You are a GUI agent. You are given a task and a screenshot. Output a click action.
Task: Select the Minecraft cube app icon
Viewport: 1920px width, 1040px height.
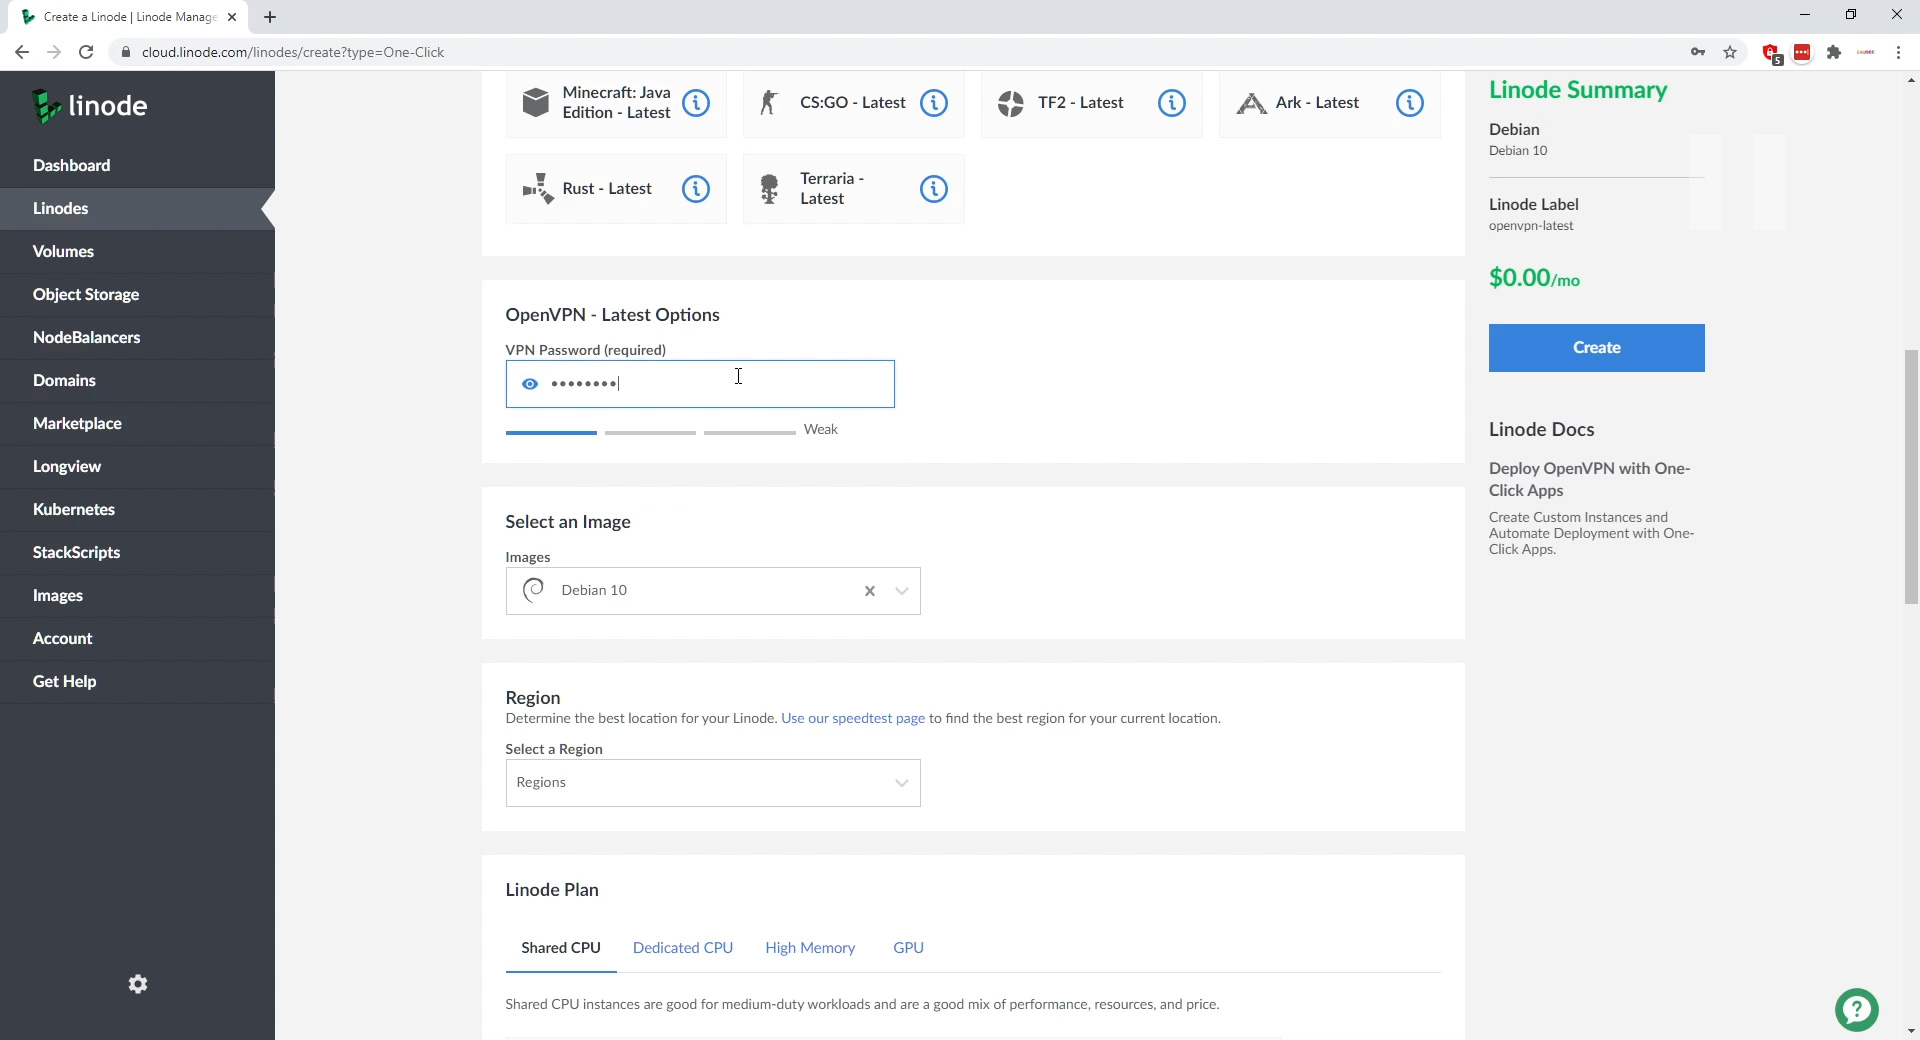(x=536, y=102)
